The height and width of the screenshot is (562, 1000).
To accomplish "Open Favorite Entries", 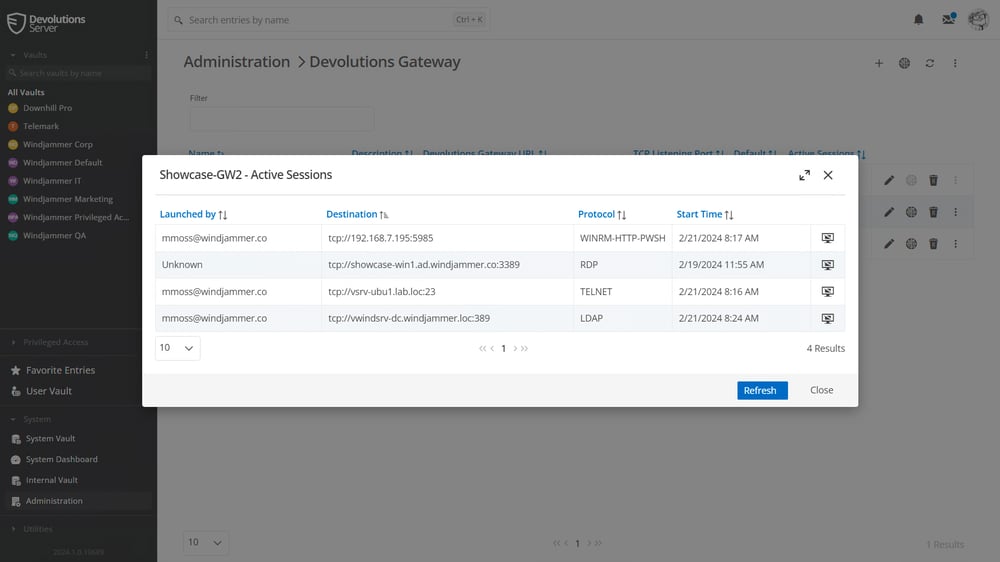I will point(60,370).
